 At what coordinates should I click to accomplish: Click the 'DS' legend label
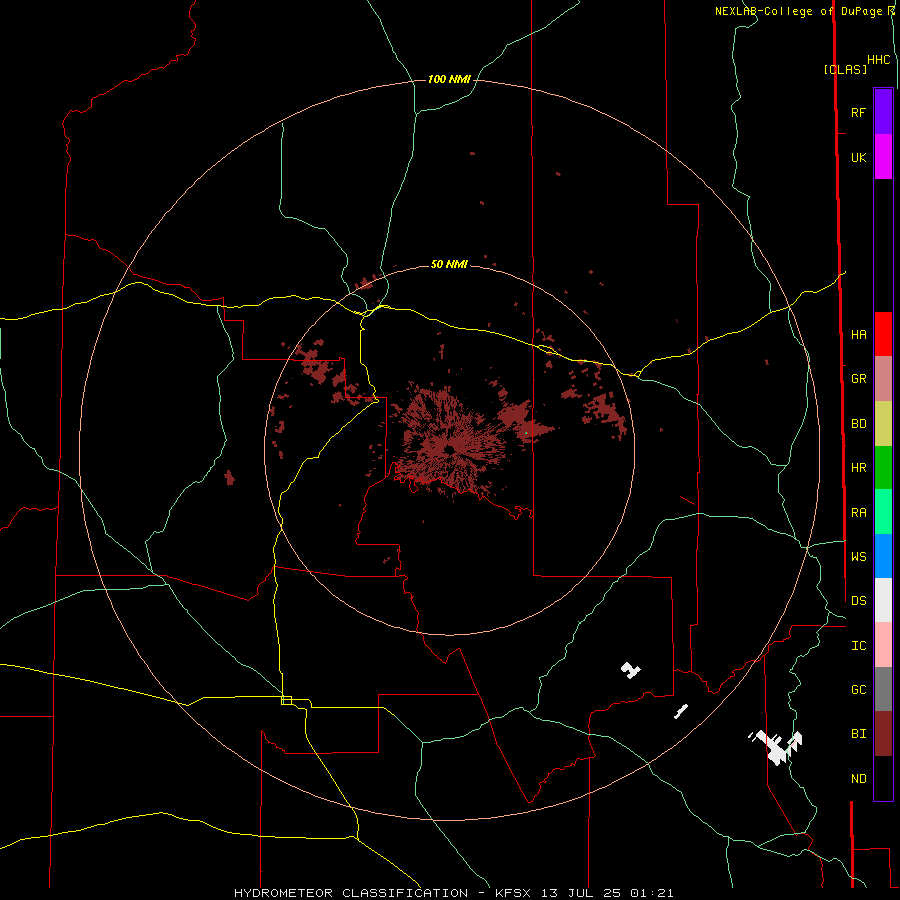(859, 601)
